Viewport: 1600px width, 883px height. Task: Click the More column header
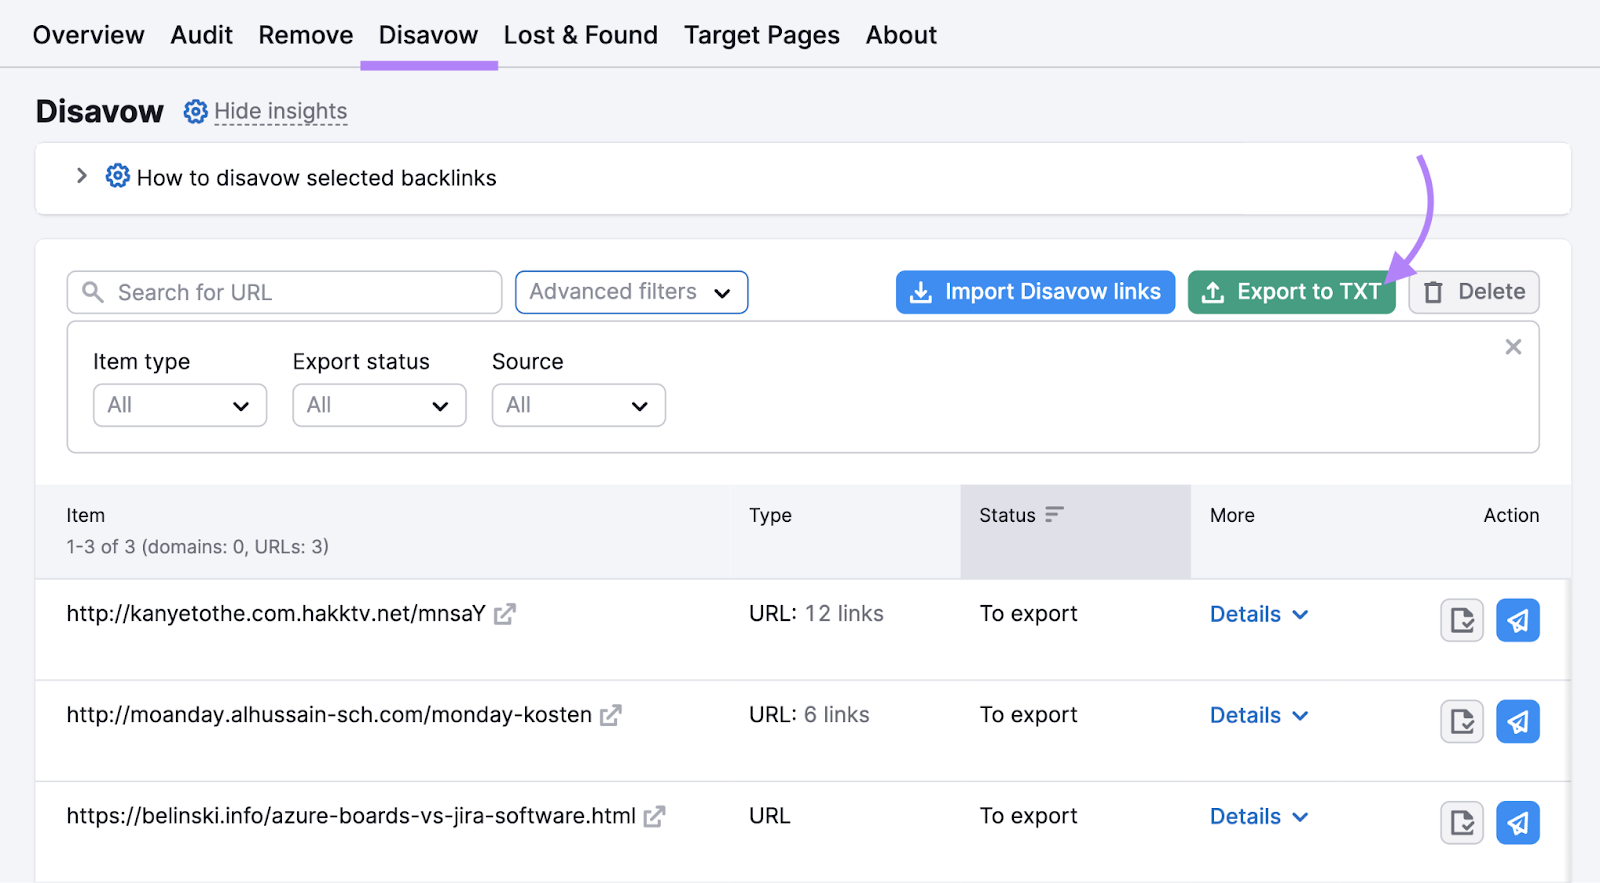pyautogui.click(x=1232, y=515)
